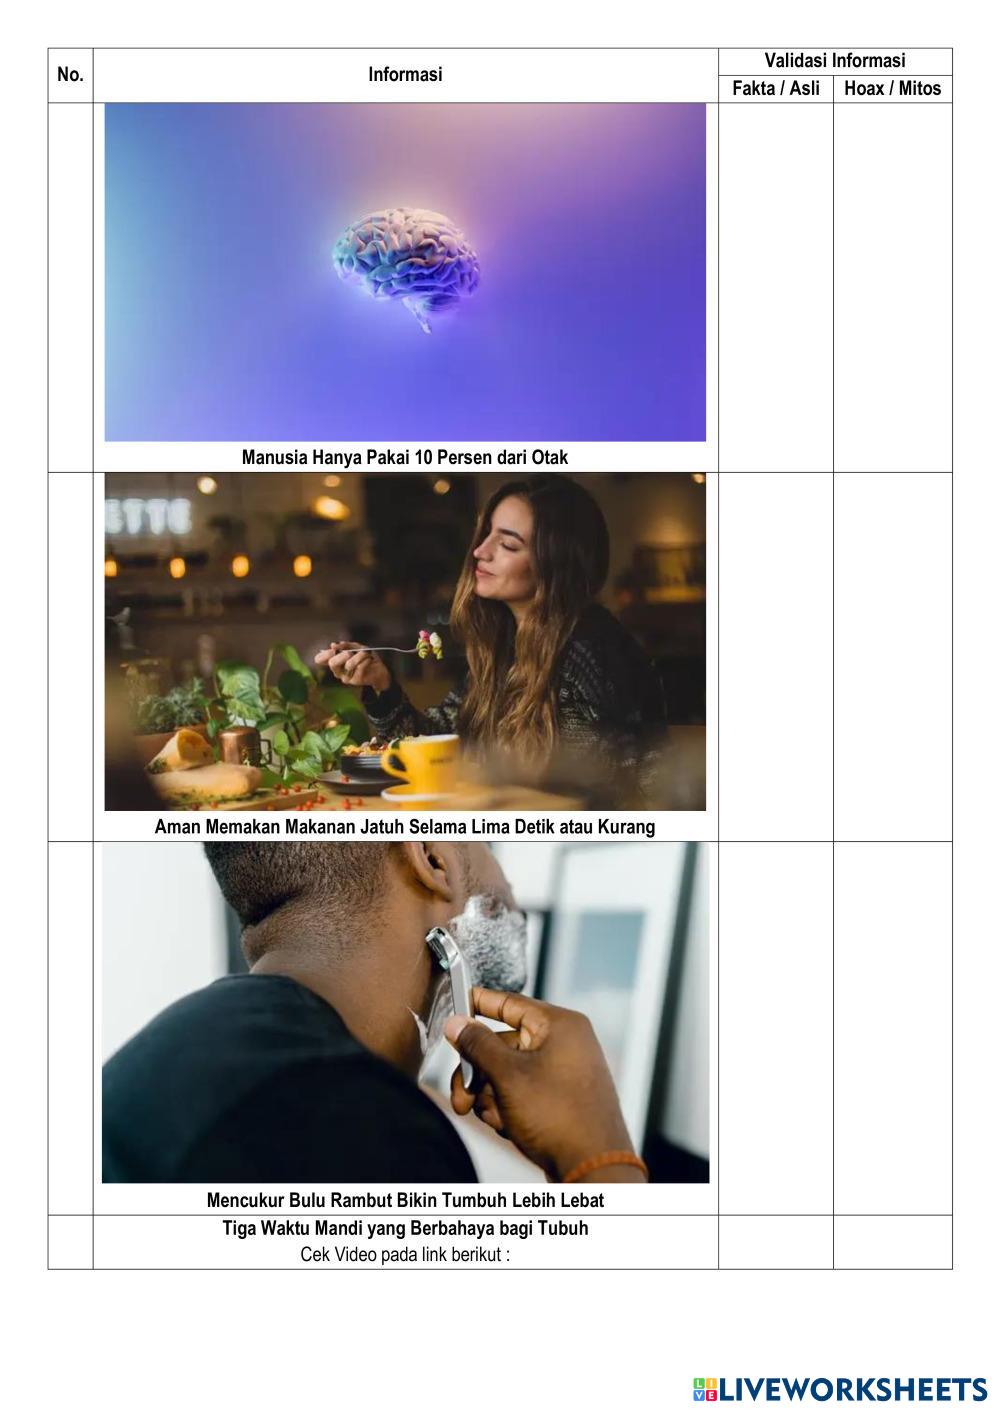The image size is (1000, 1414).
Task: Click 'Cek Video pada link berikut' text
Action: [405, 1255]
